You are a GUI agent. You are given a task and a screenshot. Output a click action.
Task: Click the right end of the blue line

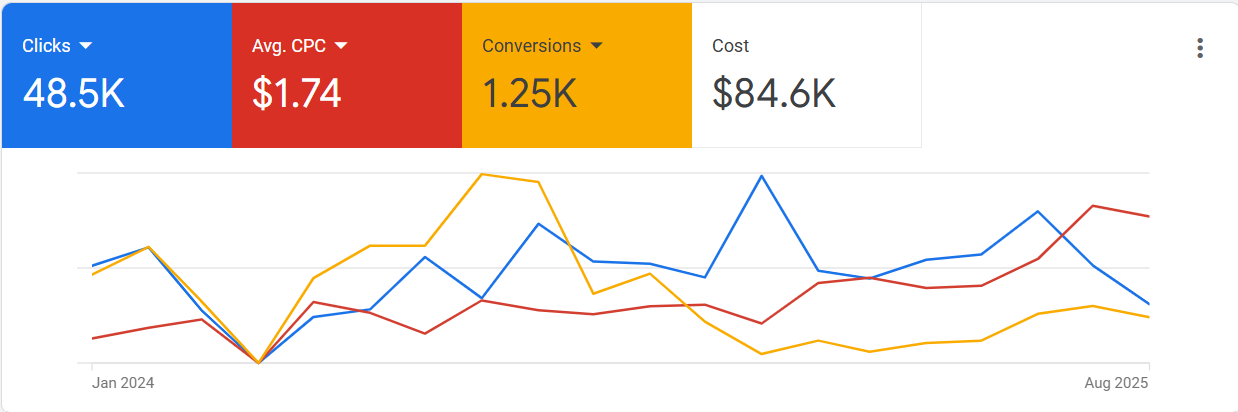coord(1148,303)
